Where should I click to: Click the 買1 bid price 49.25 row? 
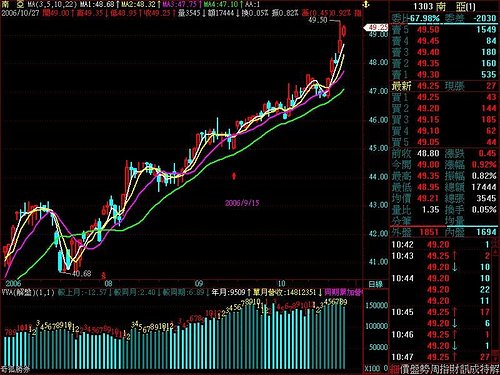coord(444,97)
